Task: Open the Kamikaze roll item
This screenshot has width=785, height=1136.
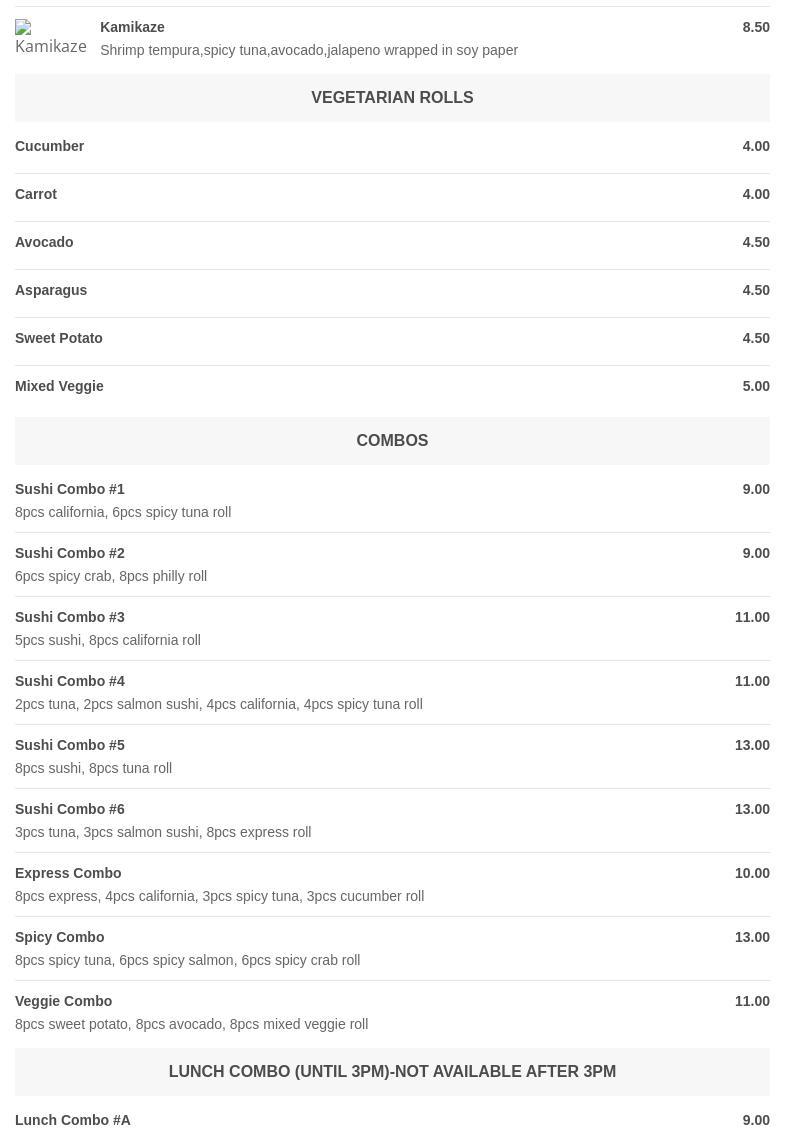Action: pos(132,27)
